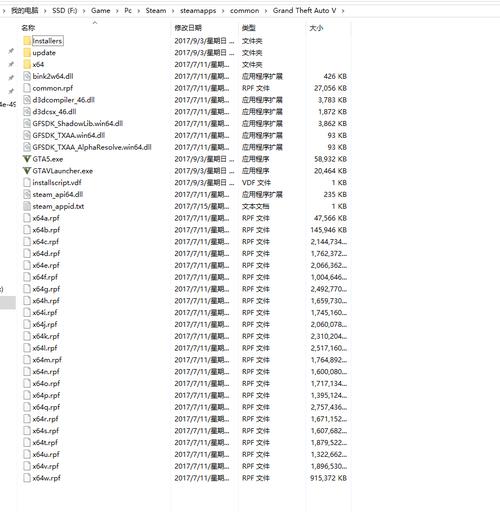
Task: Click the installscript.vdf file icon
Action: tap(27, 183)
